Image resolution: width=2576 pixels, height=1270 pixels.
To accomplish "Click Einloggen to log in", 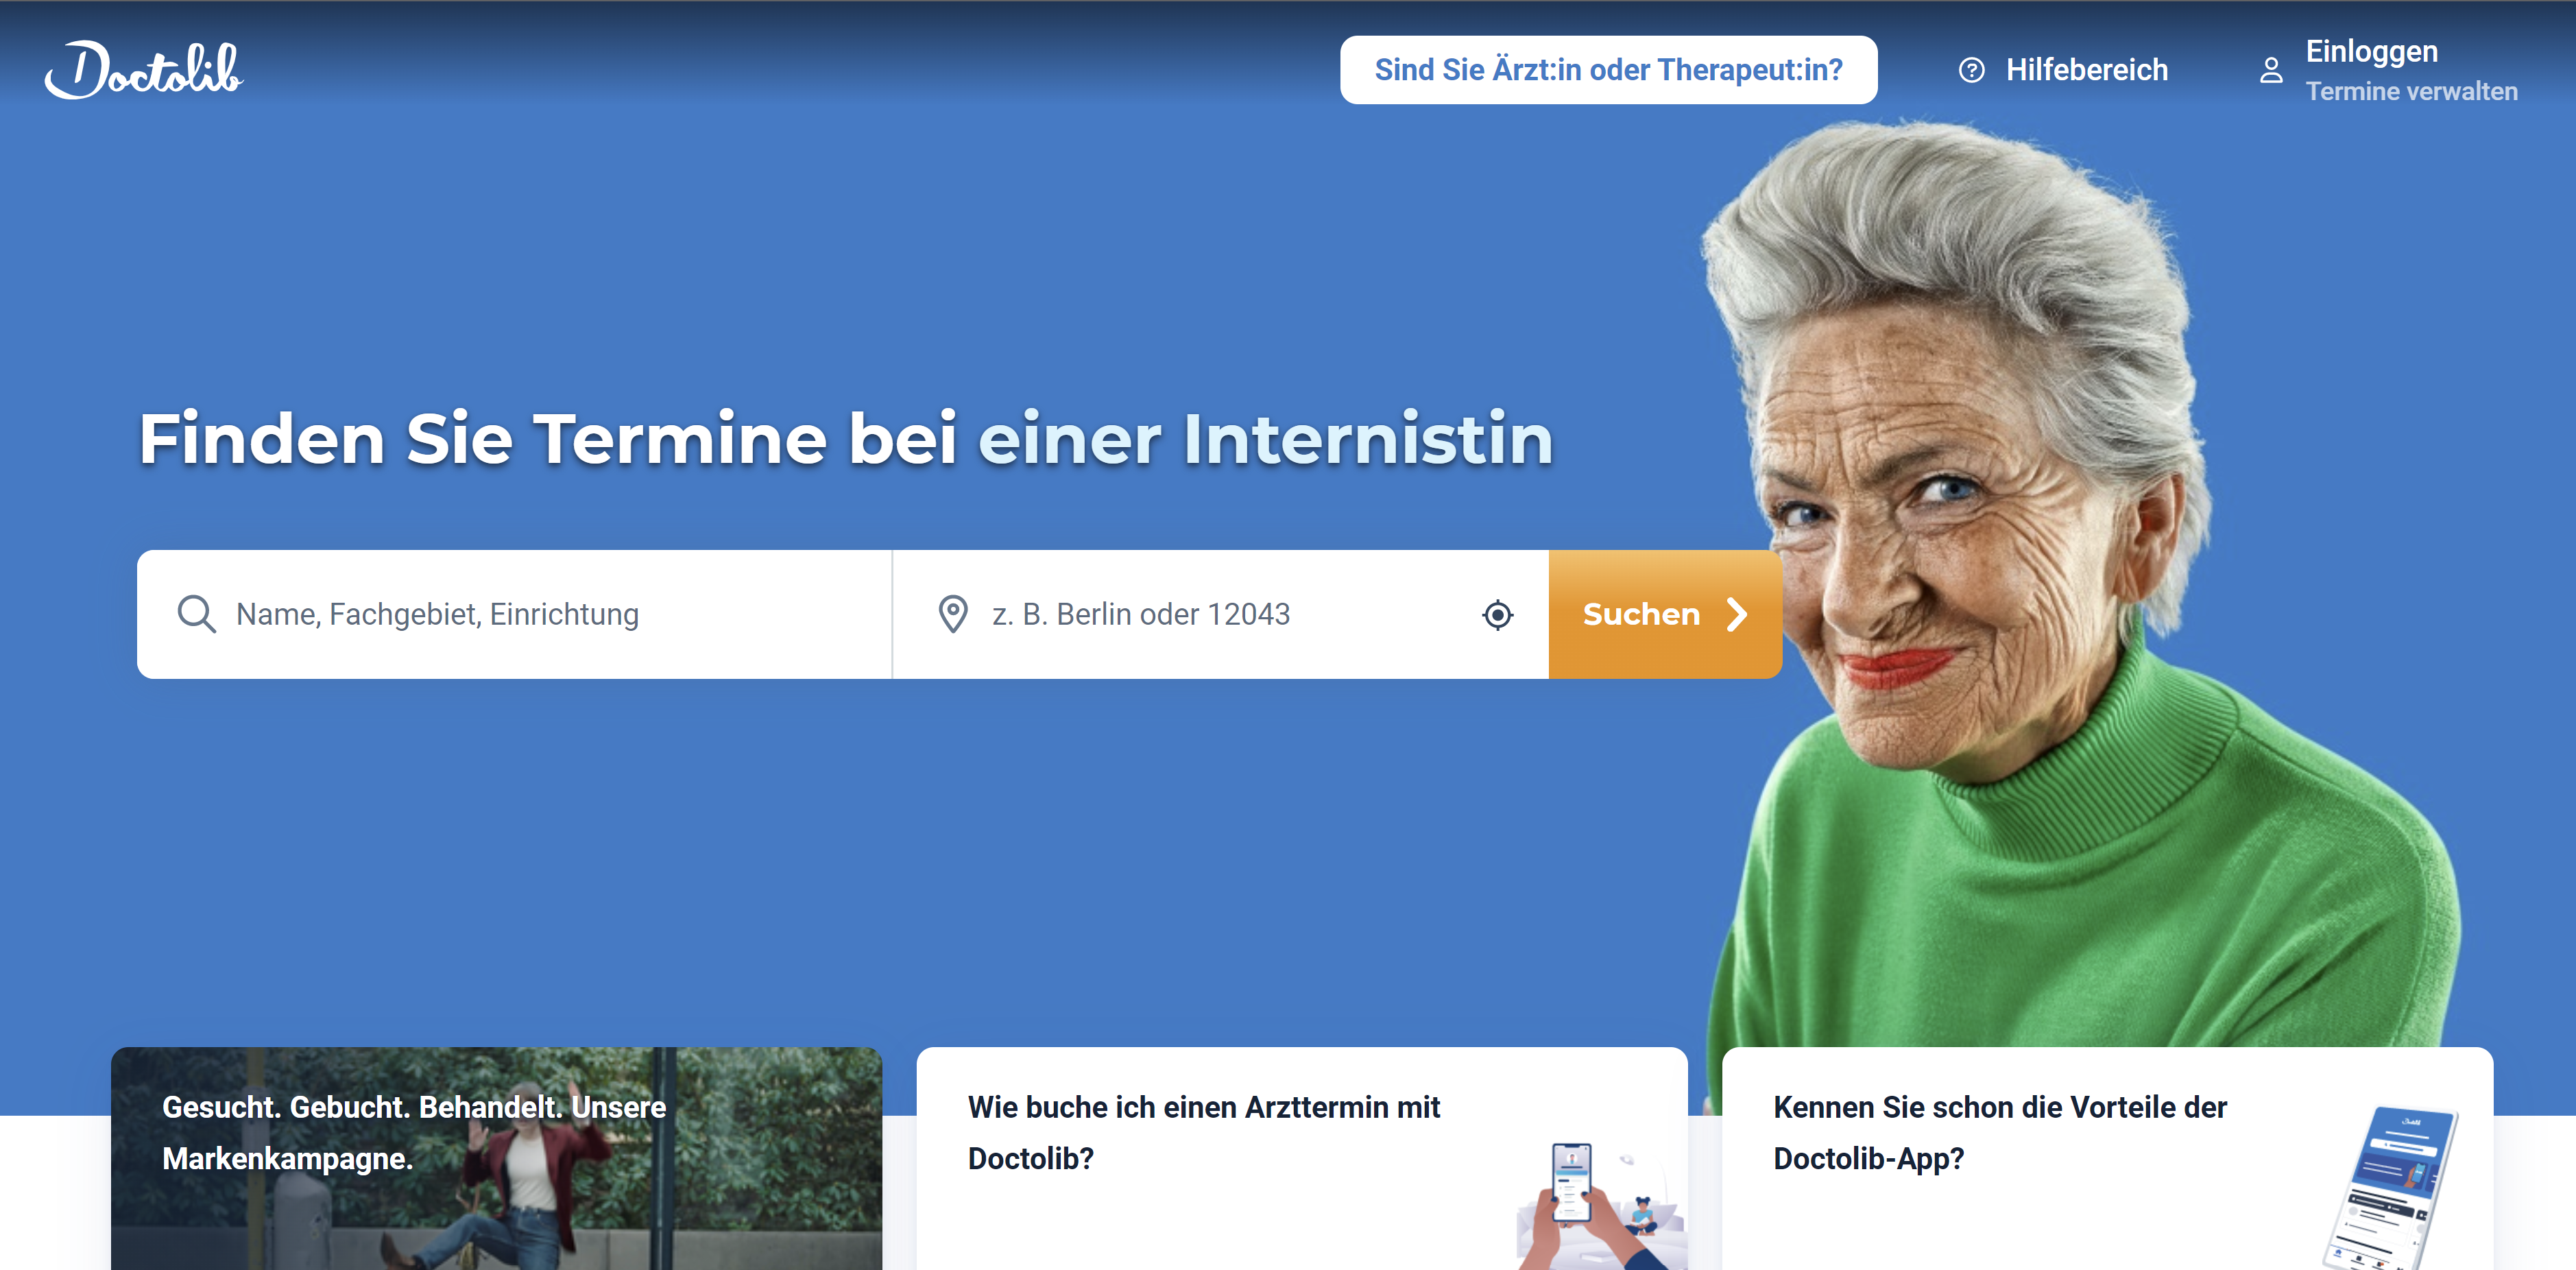I will [2371, 51].
